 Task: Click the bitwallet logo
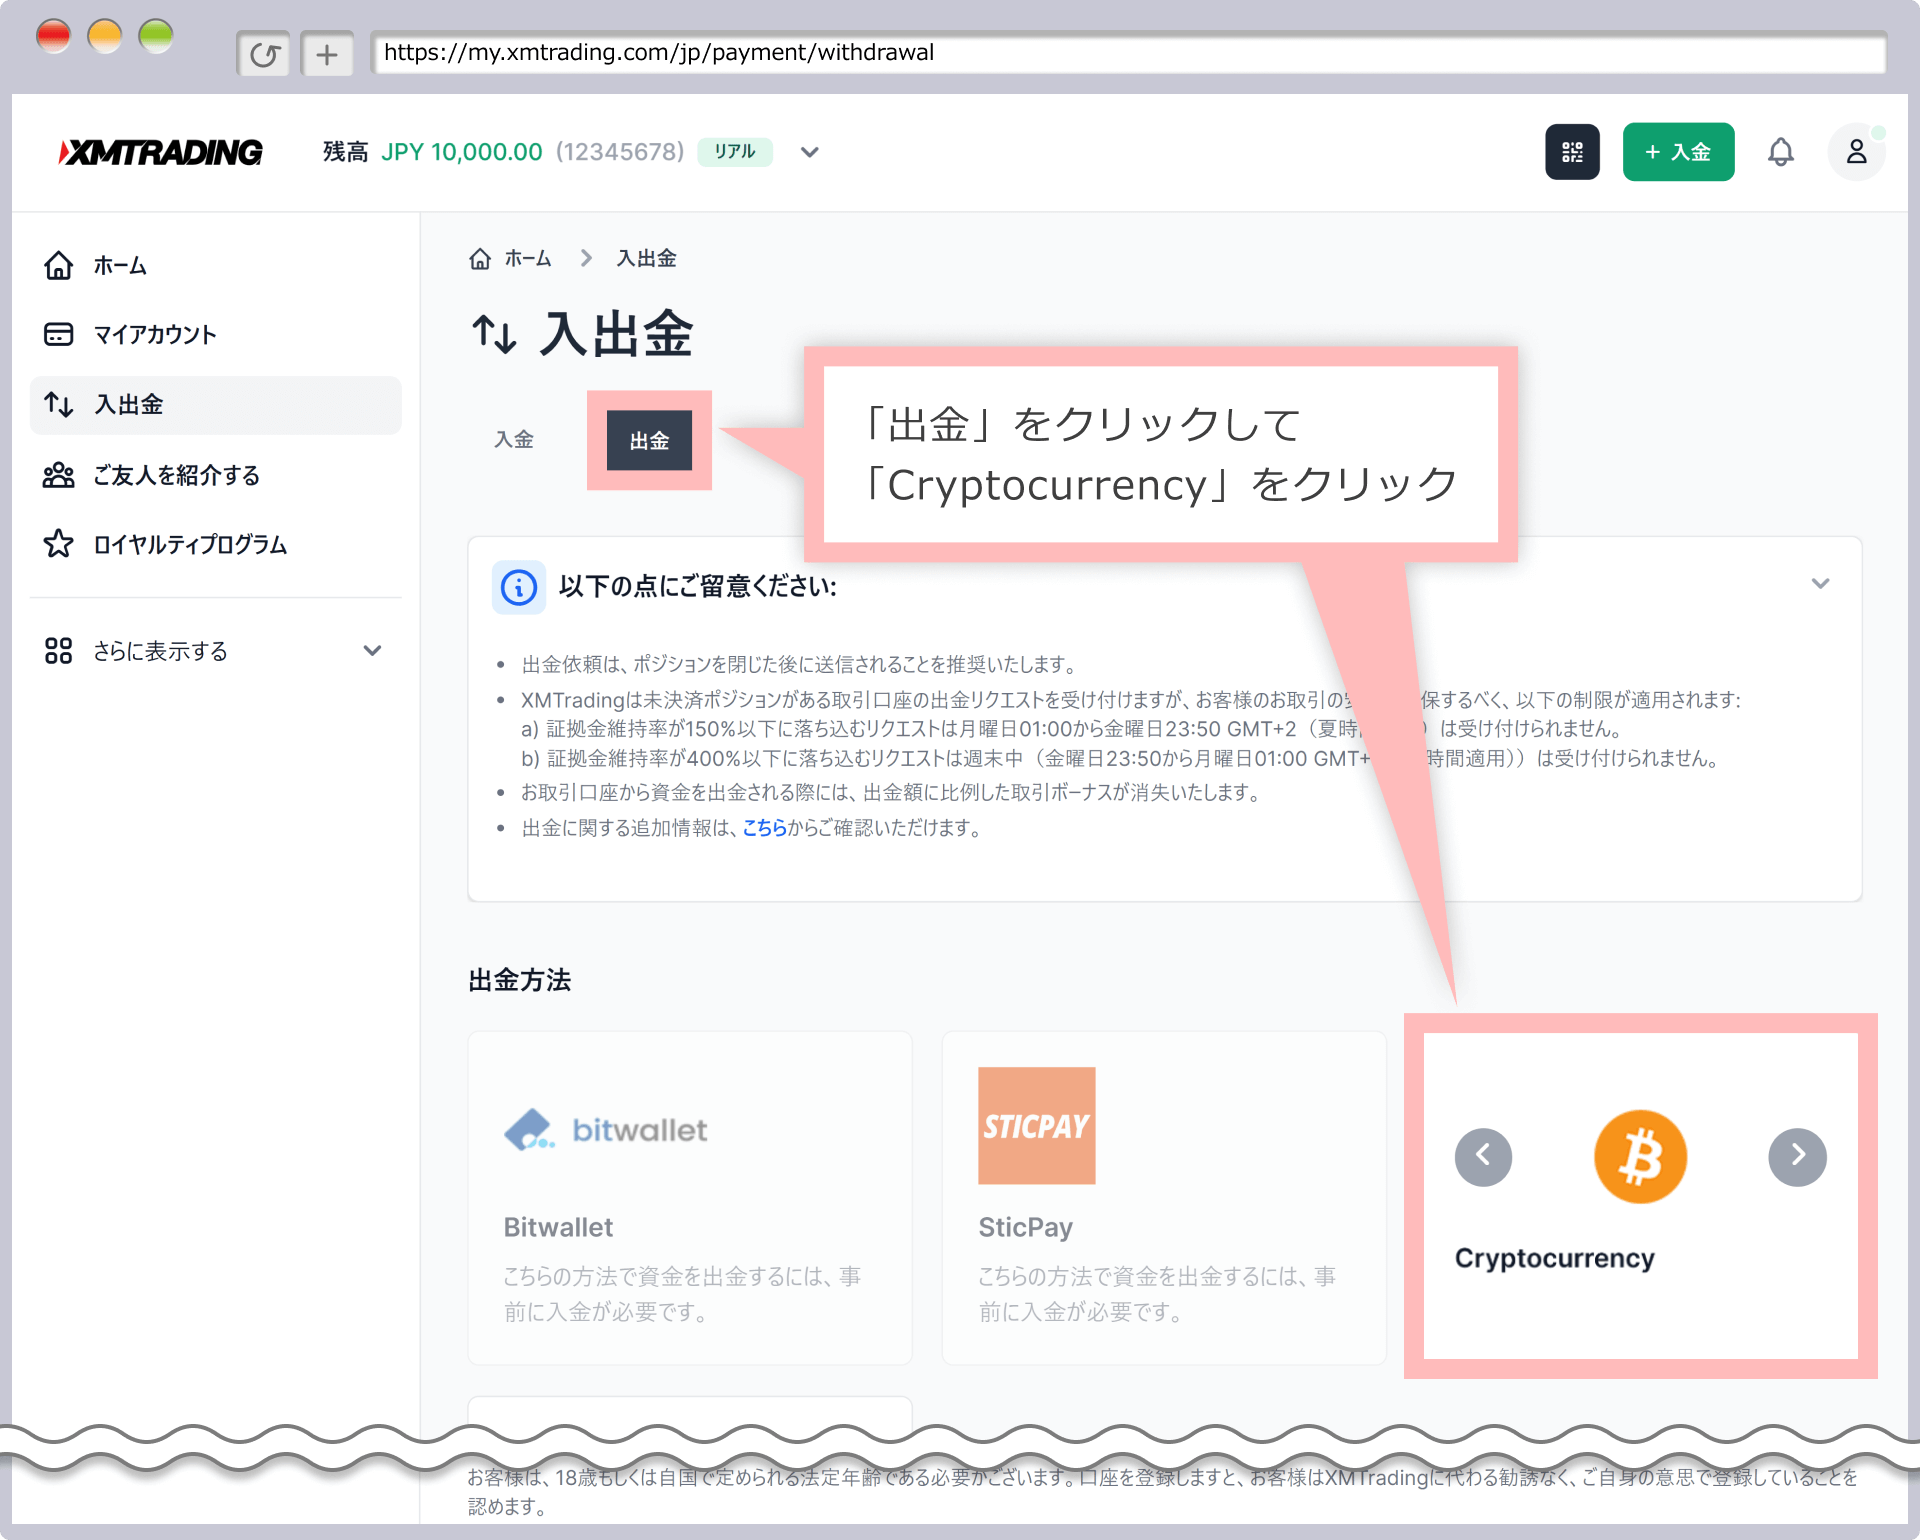point(606,1130)
